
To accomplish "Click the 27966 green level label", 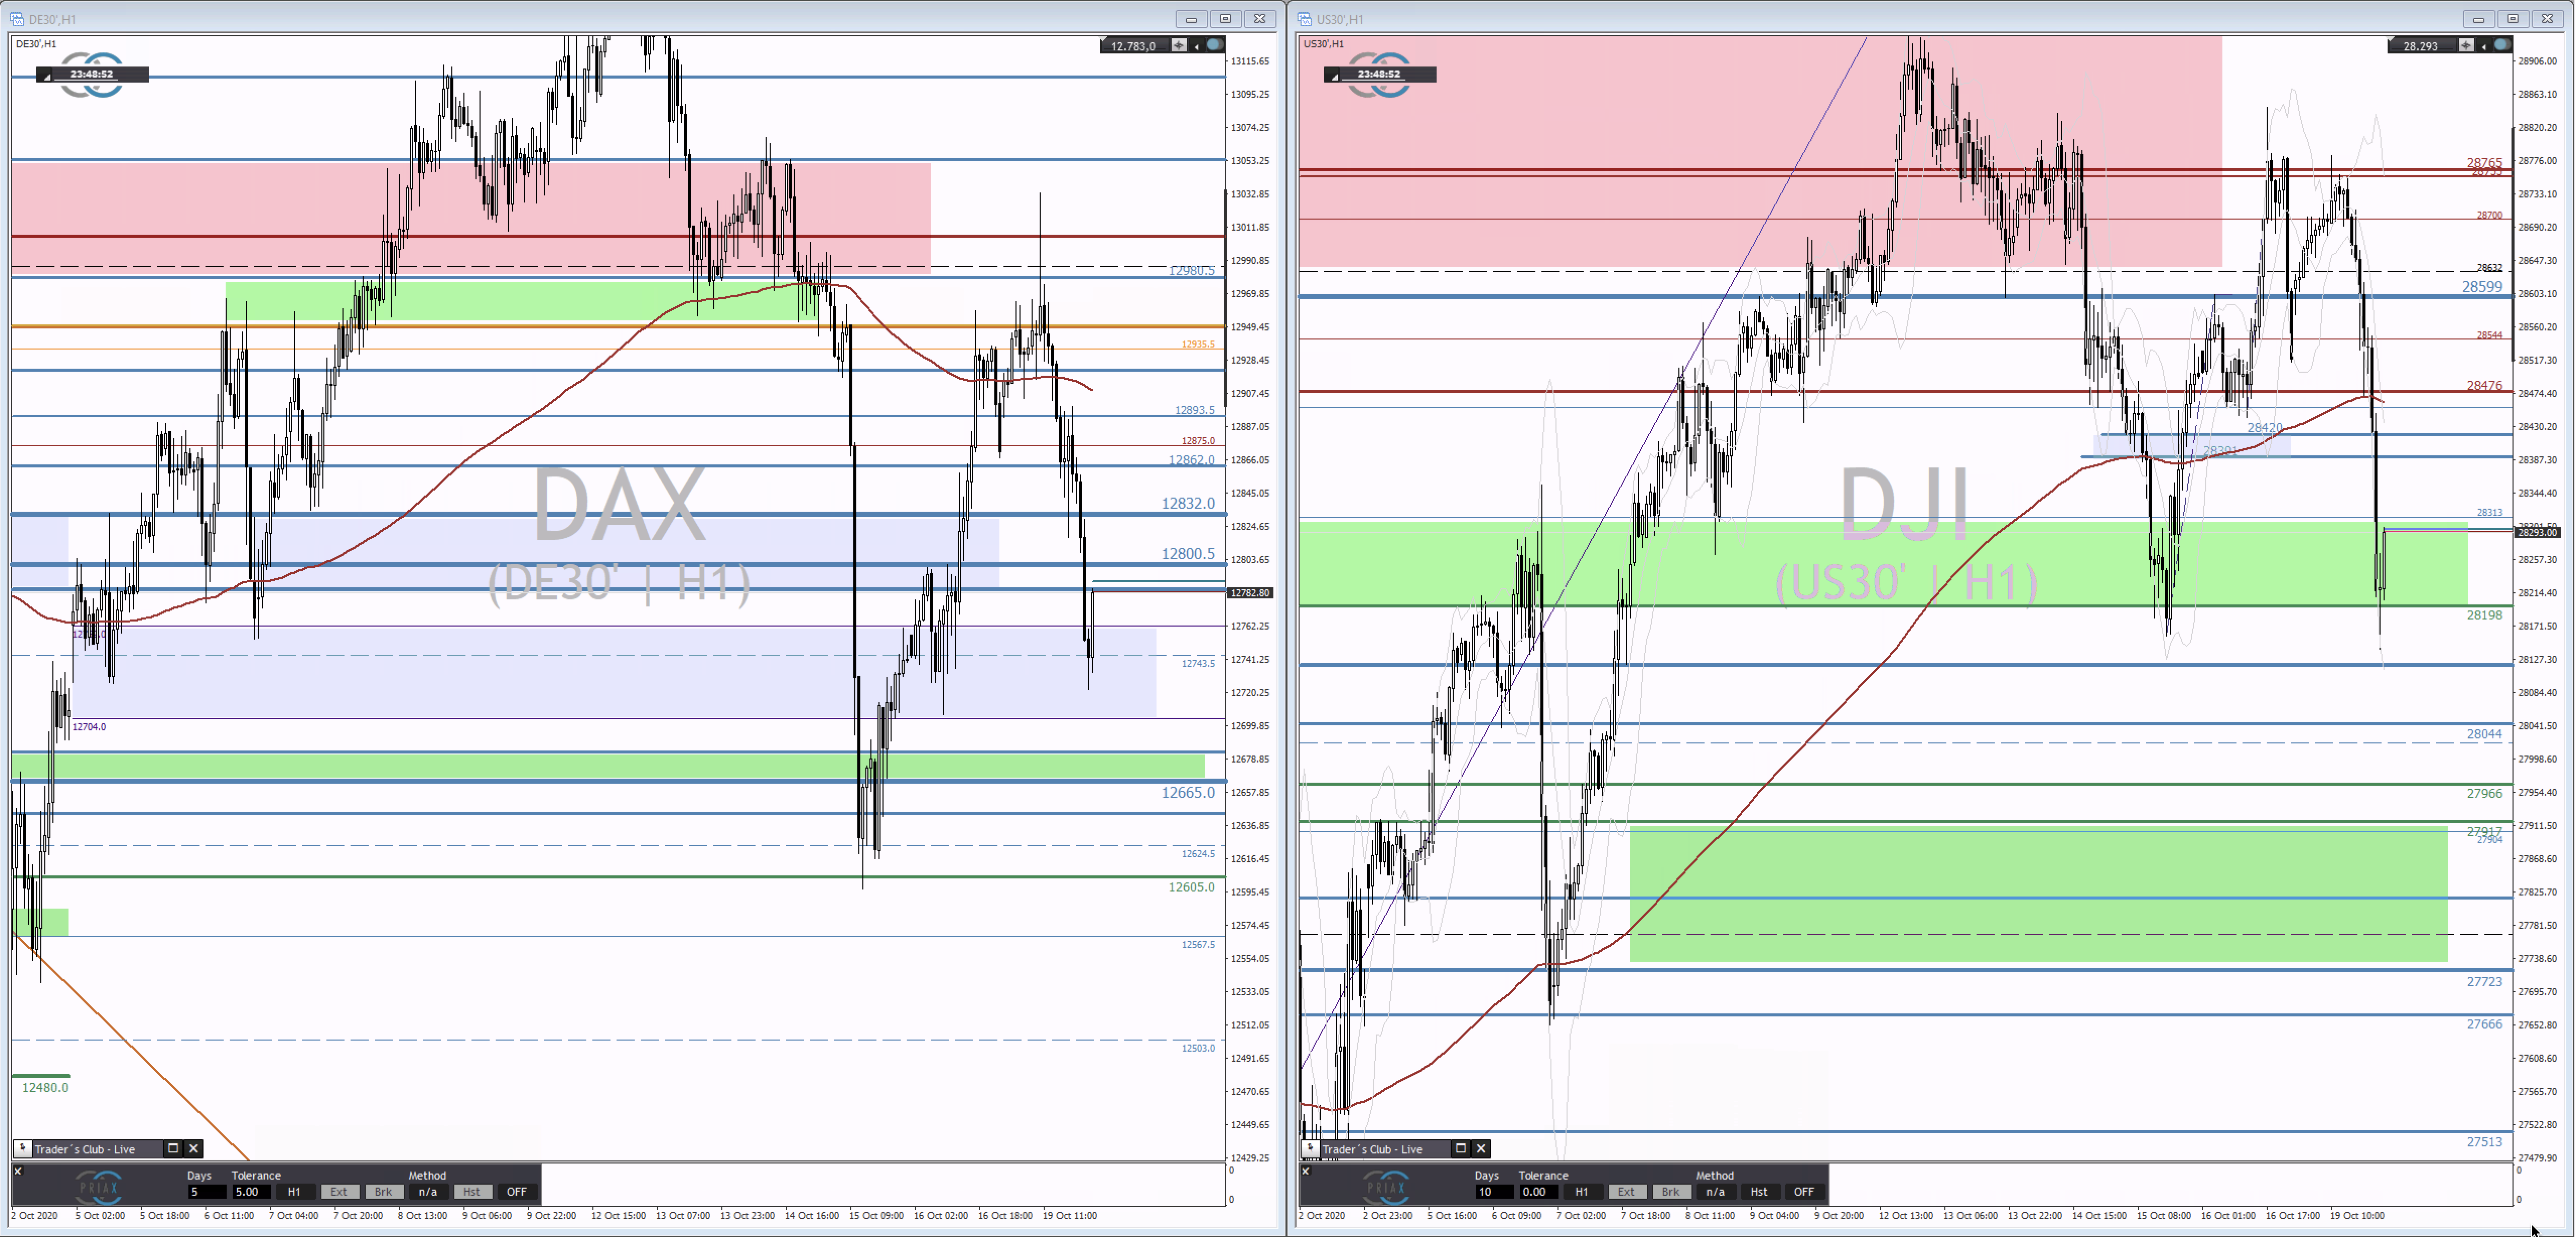I will [x=2484, y=793].
